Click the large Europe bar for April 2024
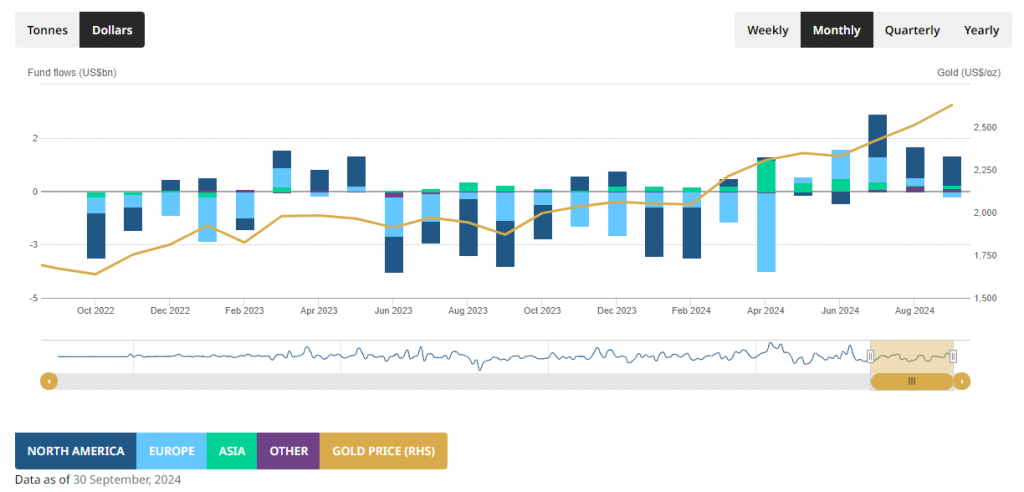 point(766,232)
